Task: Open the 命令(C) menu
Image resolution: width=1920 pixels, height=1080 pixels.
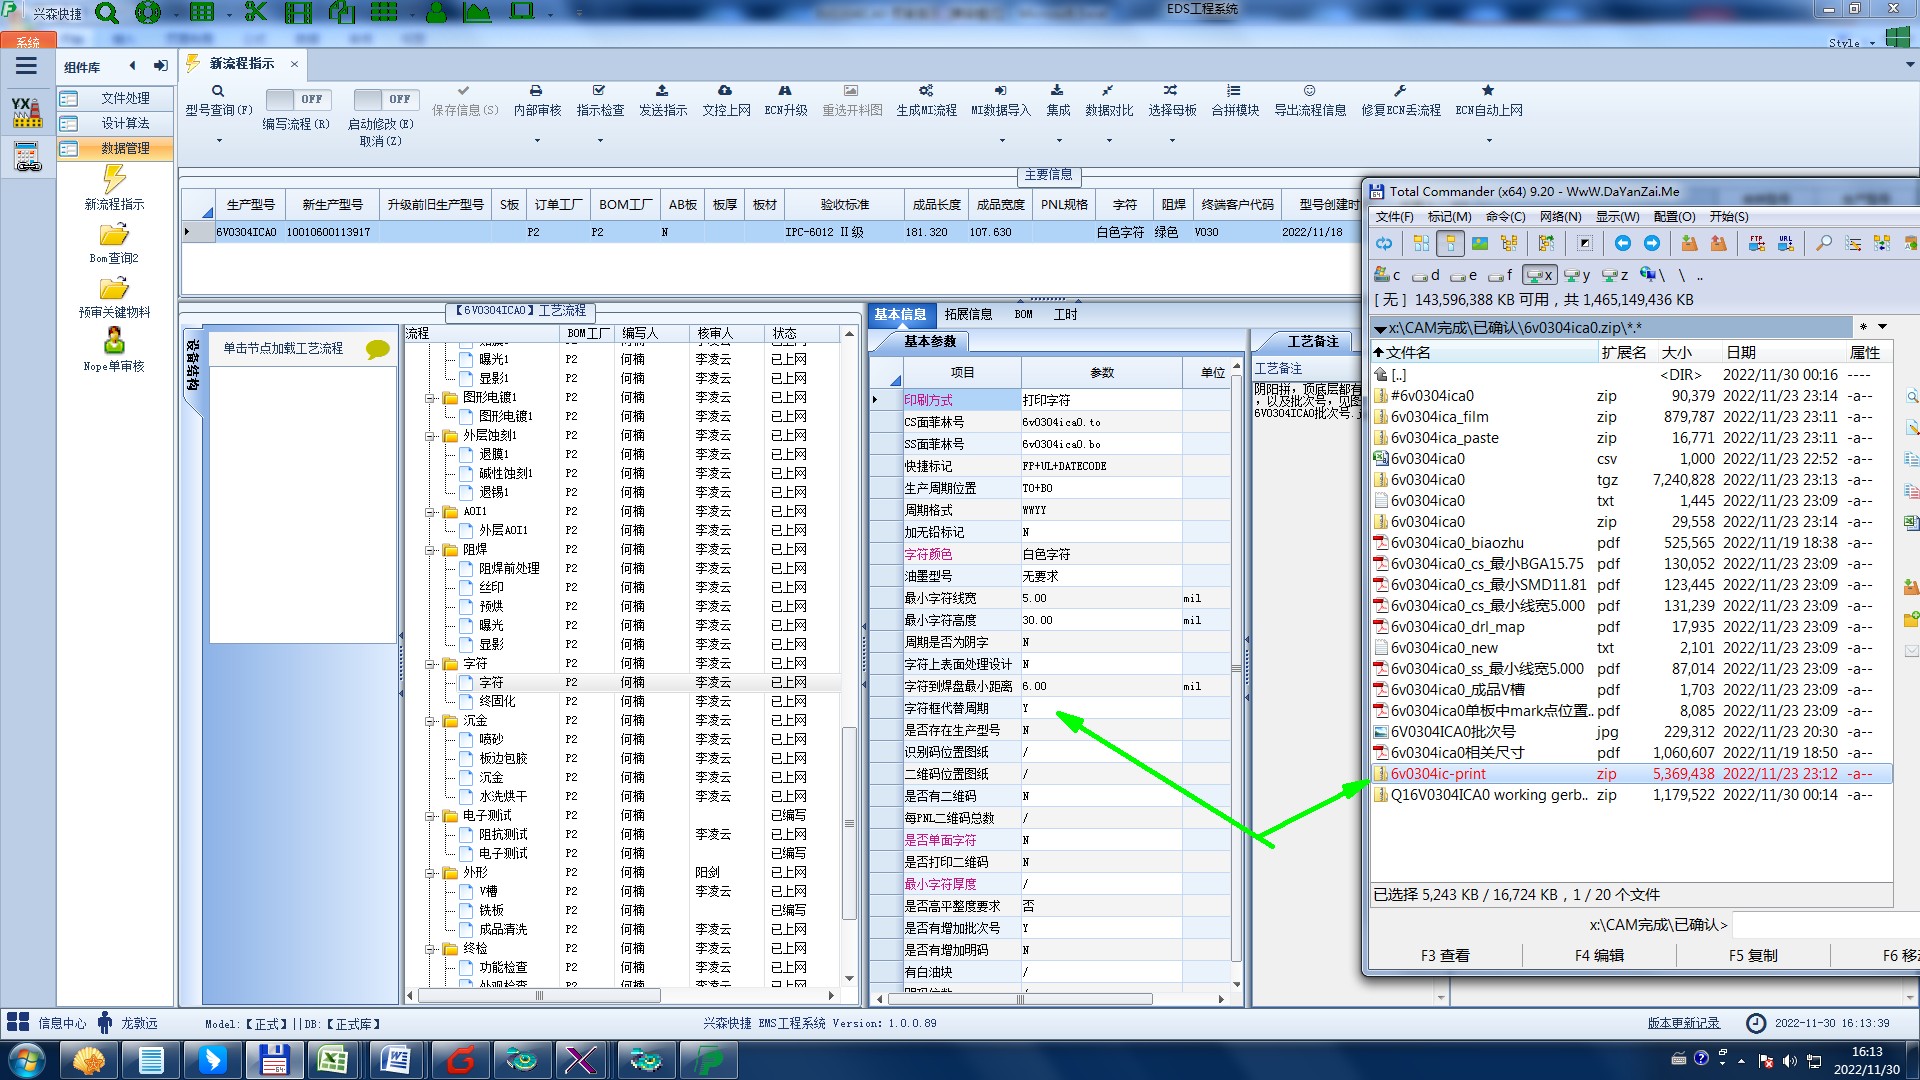Action: [1504, 217]
